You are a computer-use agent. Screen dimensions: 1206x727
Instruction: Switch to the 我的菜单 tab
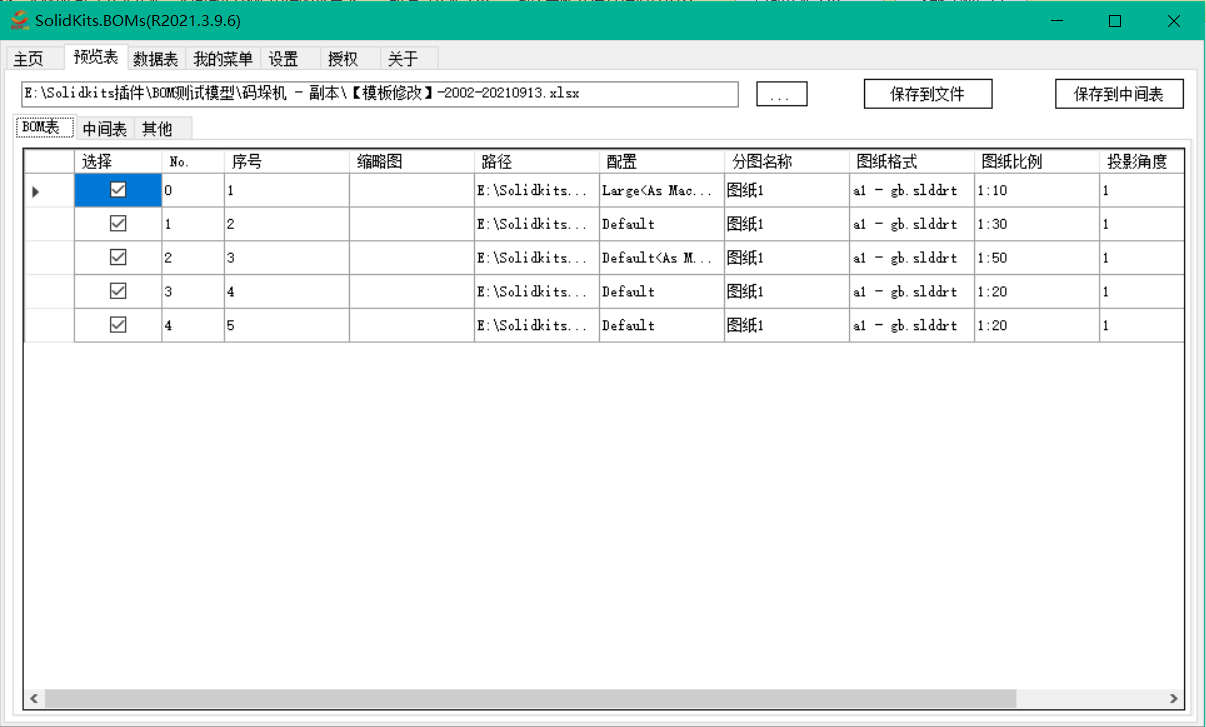pos(221,58)
